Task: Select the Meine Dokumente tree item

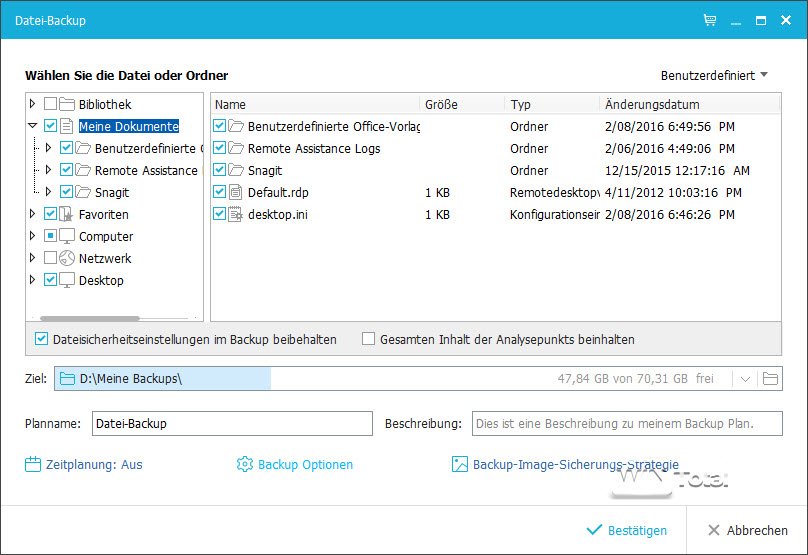Action: tap(129, 126)
